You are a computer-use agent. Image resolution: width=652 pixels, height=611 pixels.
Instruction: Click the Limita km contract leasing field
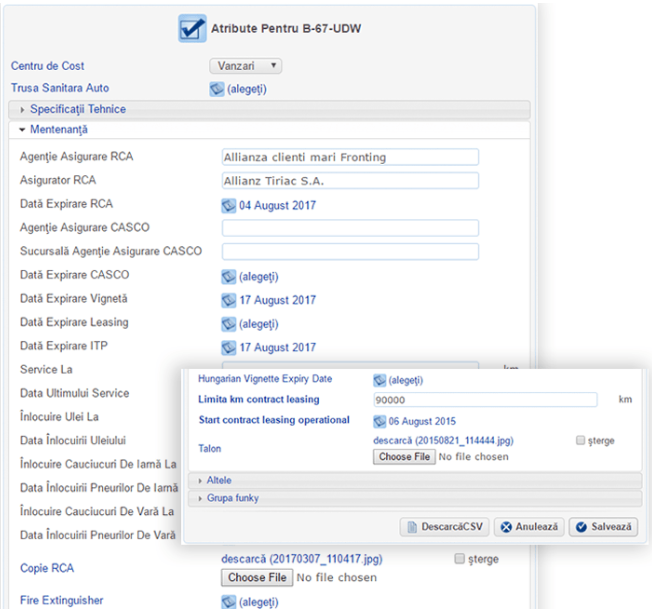(x=484, y=400)
